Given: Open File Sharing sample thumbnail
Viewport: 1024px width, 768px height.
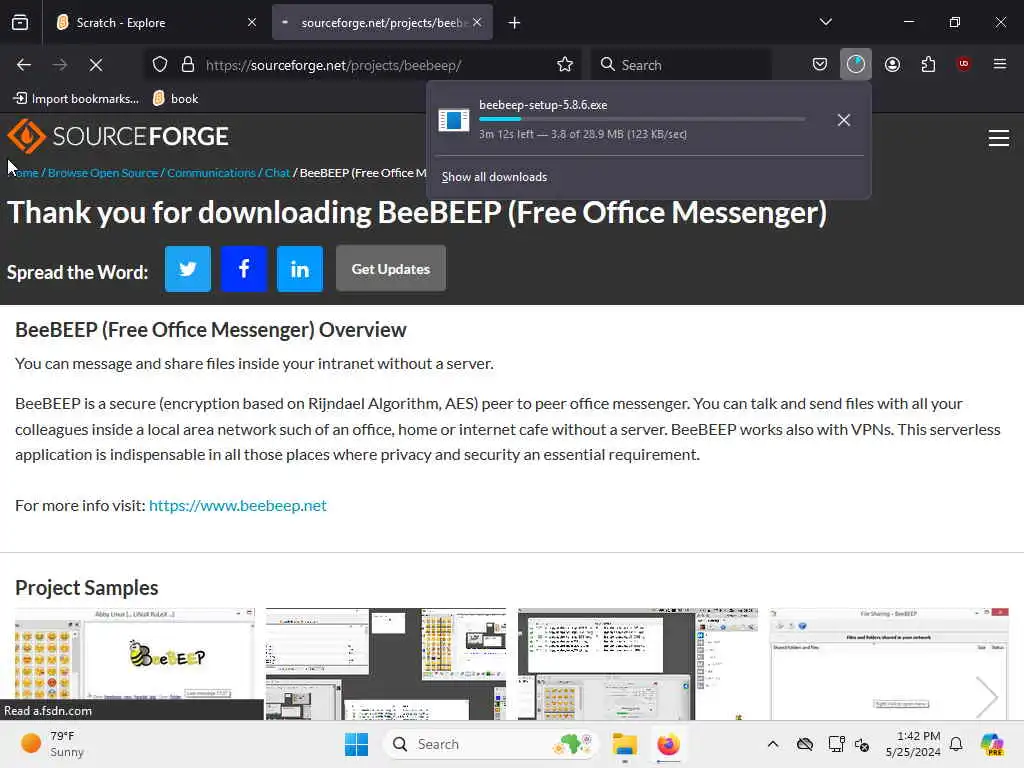Looking at the screenshot, I should click(889, 664).
